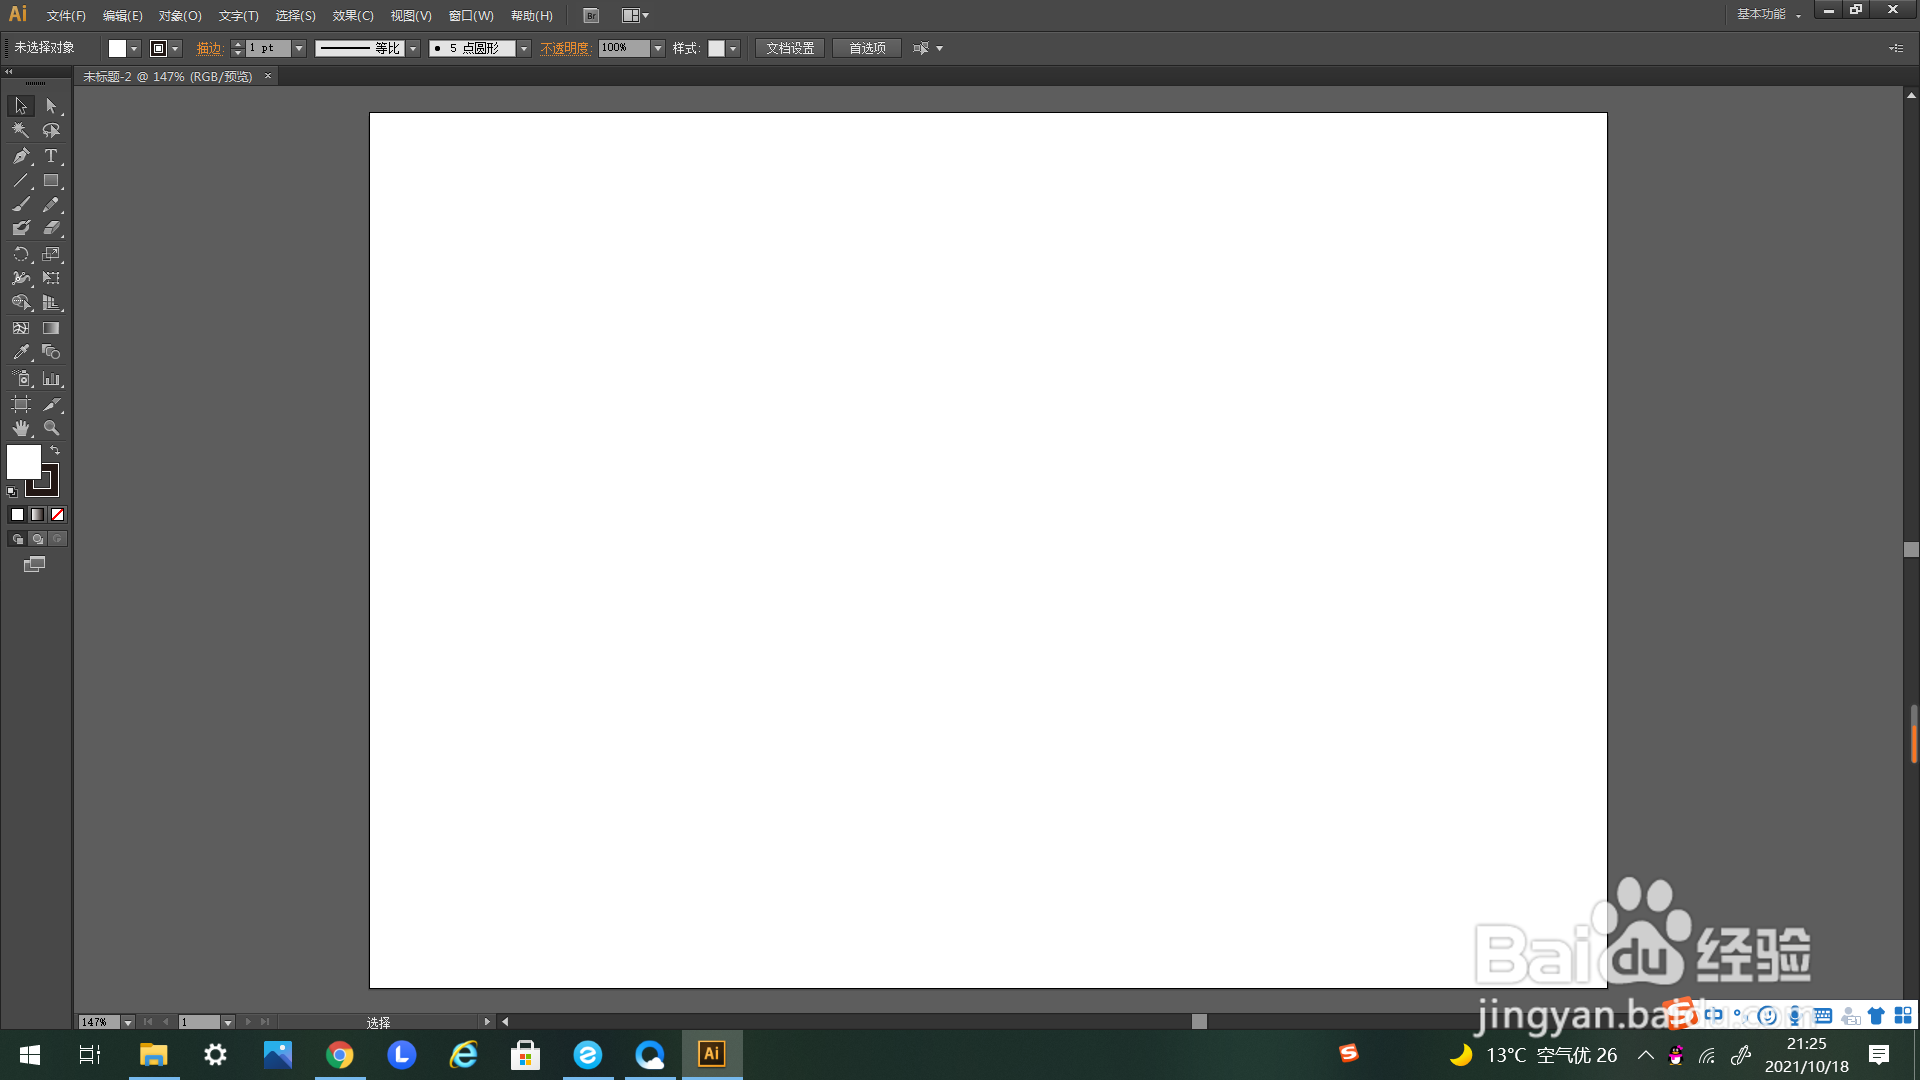Select the Type tool
Image resolution: width=1920 pixels, height=1080 pixels.
point(51,156)
